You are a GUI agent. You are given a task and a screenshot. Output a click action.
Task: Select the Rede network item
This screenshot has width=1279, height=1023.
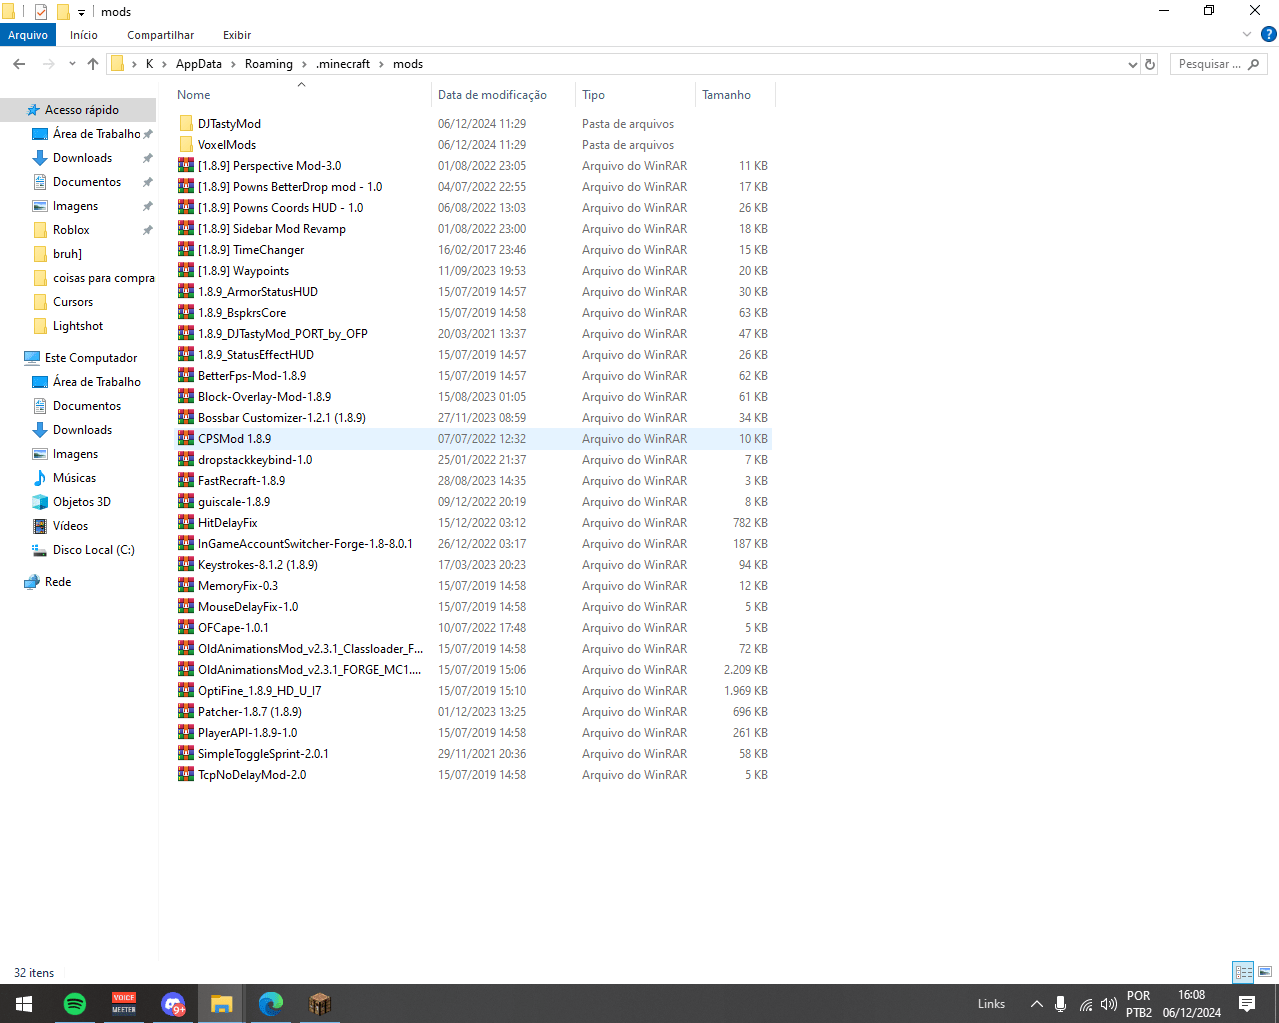tap(58, 582)
